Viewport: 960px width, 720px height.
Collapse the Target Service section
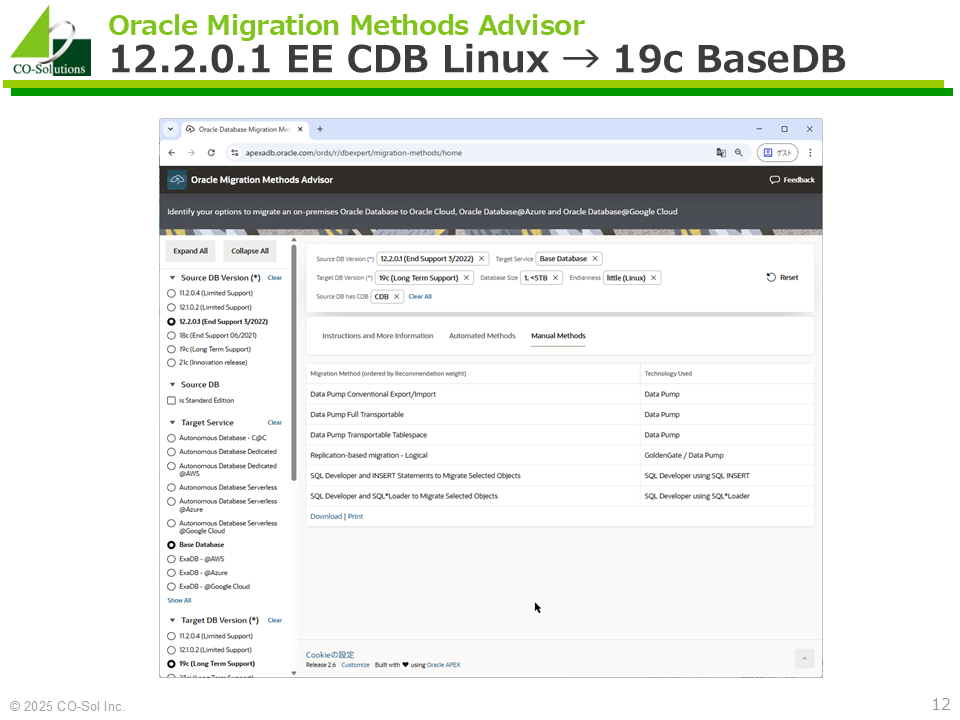(x=173, y=422)
